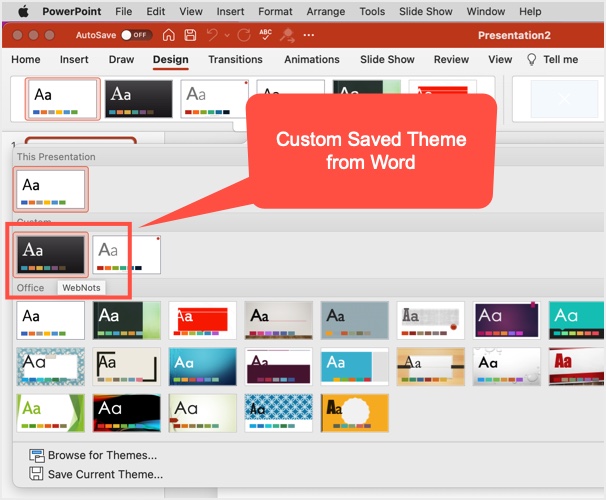Select the second white custom theme thumbnail

click(x=126, y=255)
